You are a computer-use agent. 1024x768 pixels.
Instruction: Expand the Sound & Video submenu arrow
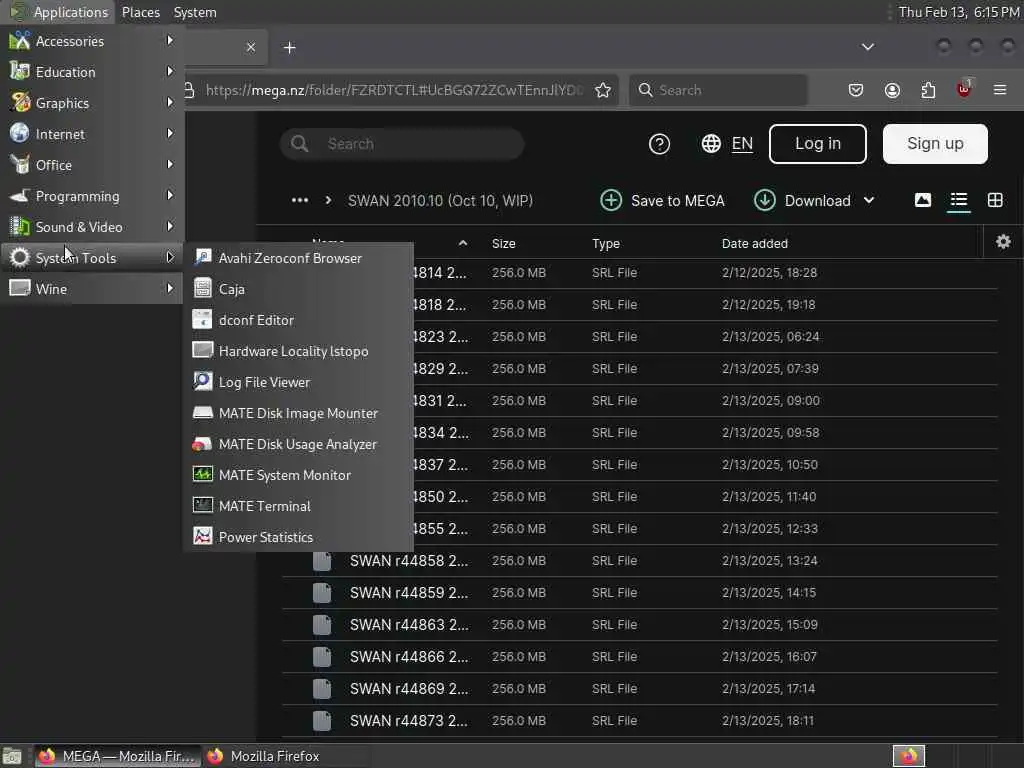pyautogui.click(x=170, y=227)
